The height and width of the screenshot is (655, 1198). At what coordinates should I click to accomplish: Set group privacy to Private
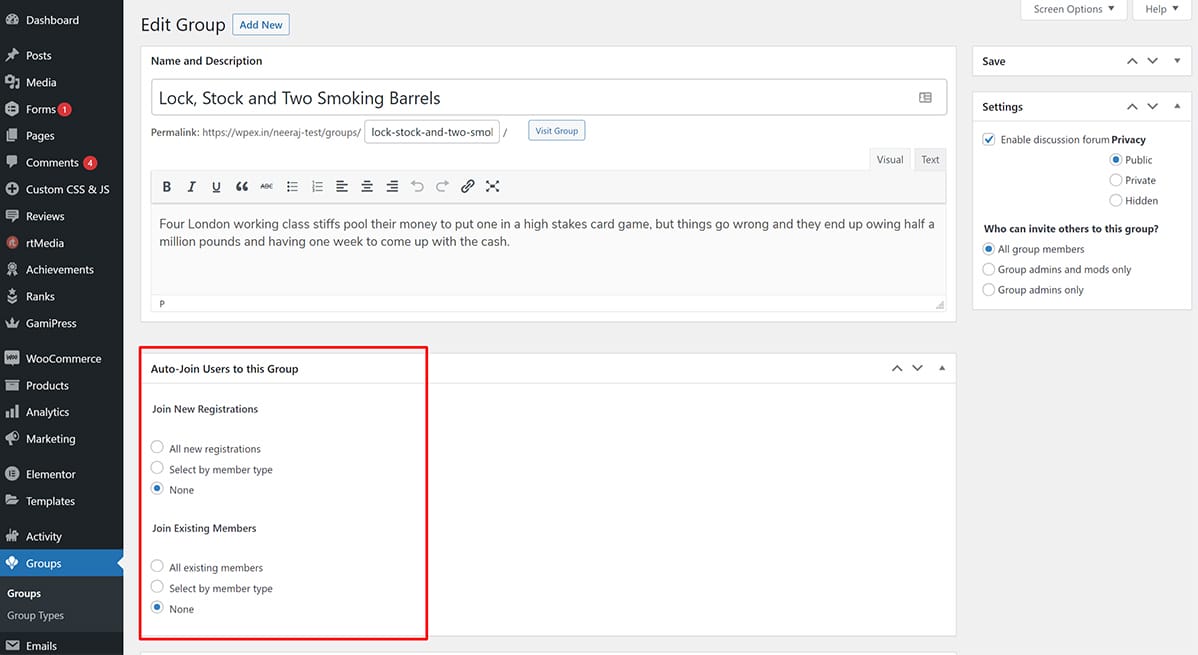point(1116,180)
